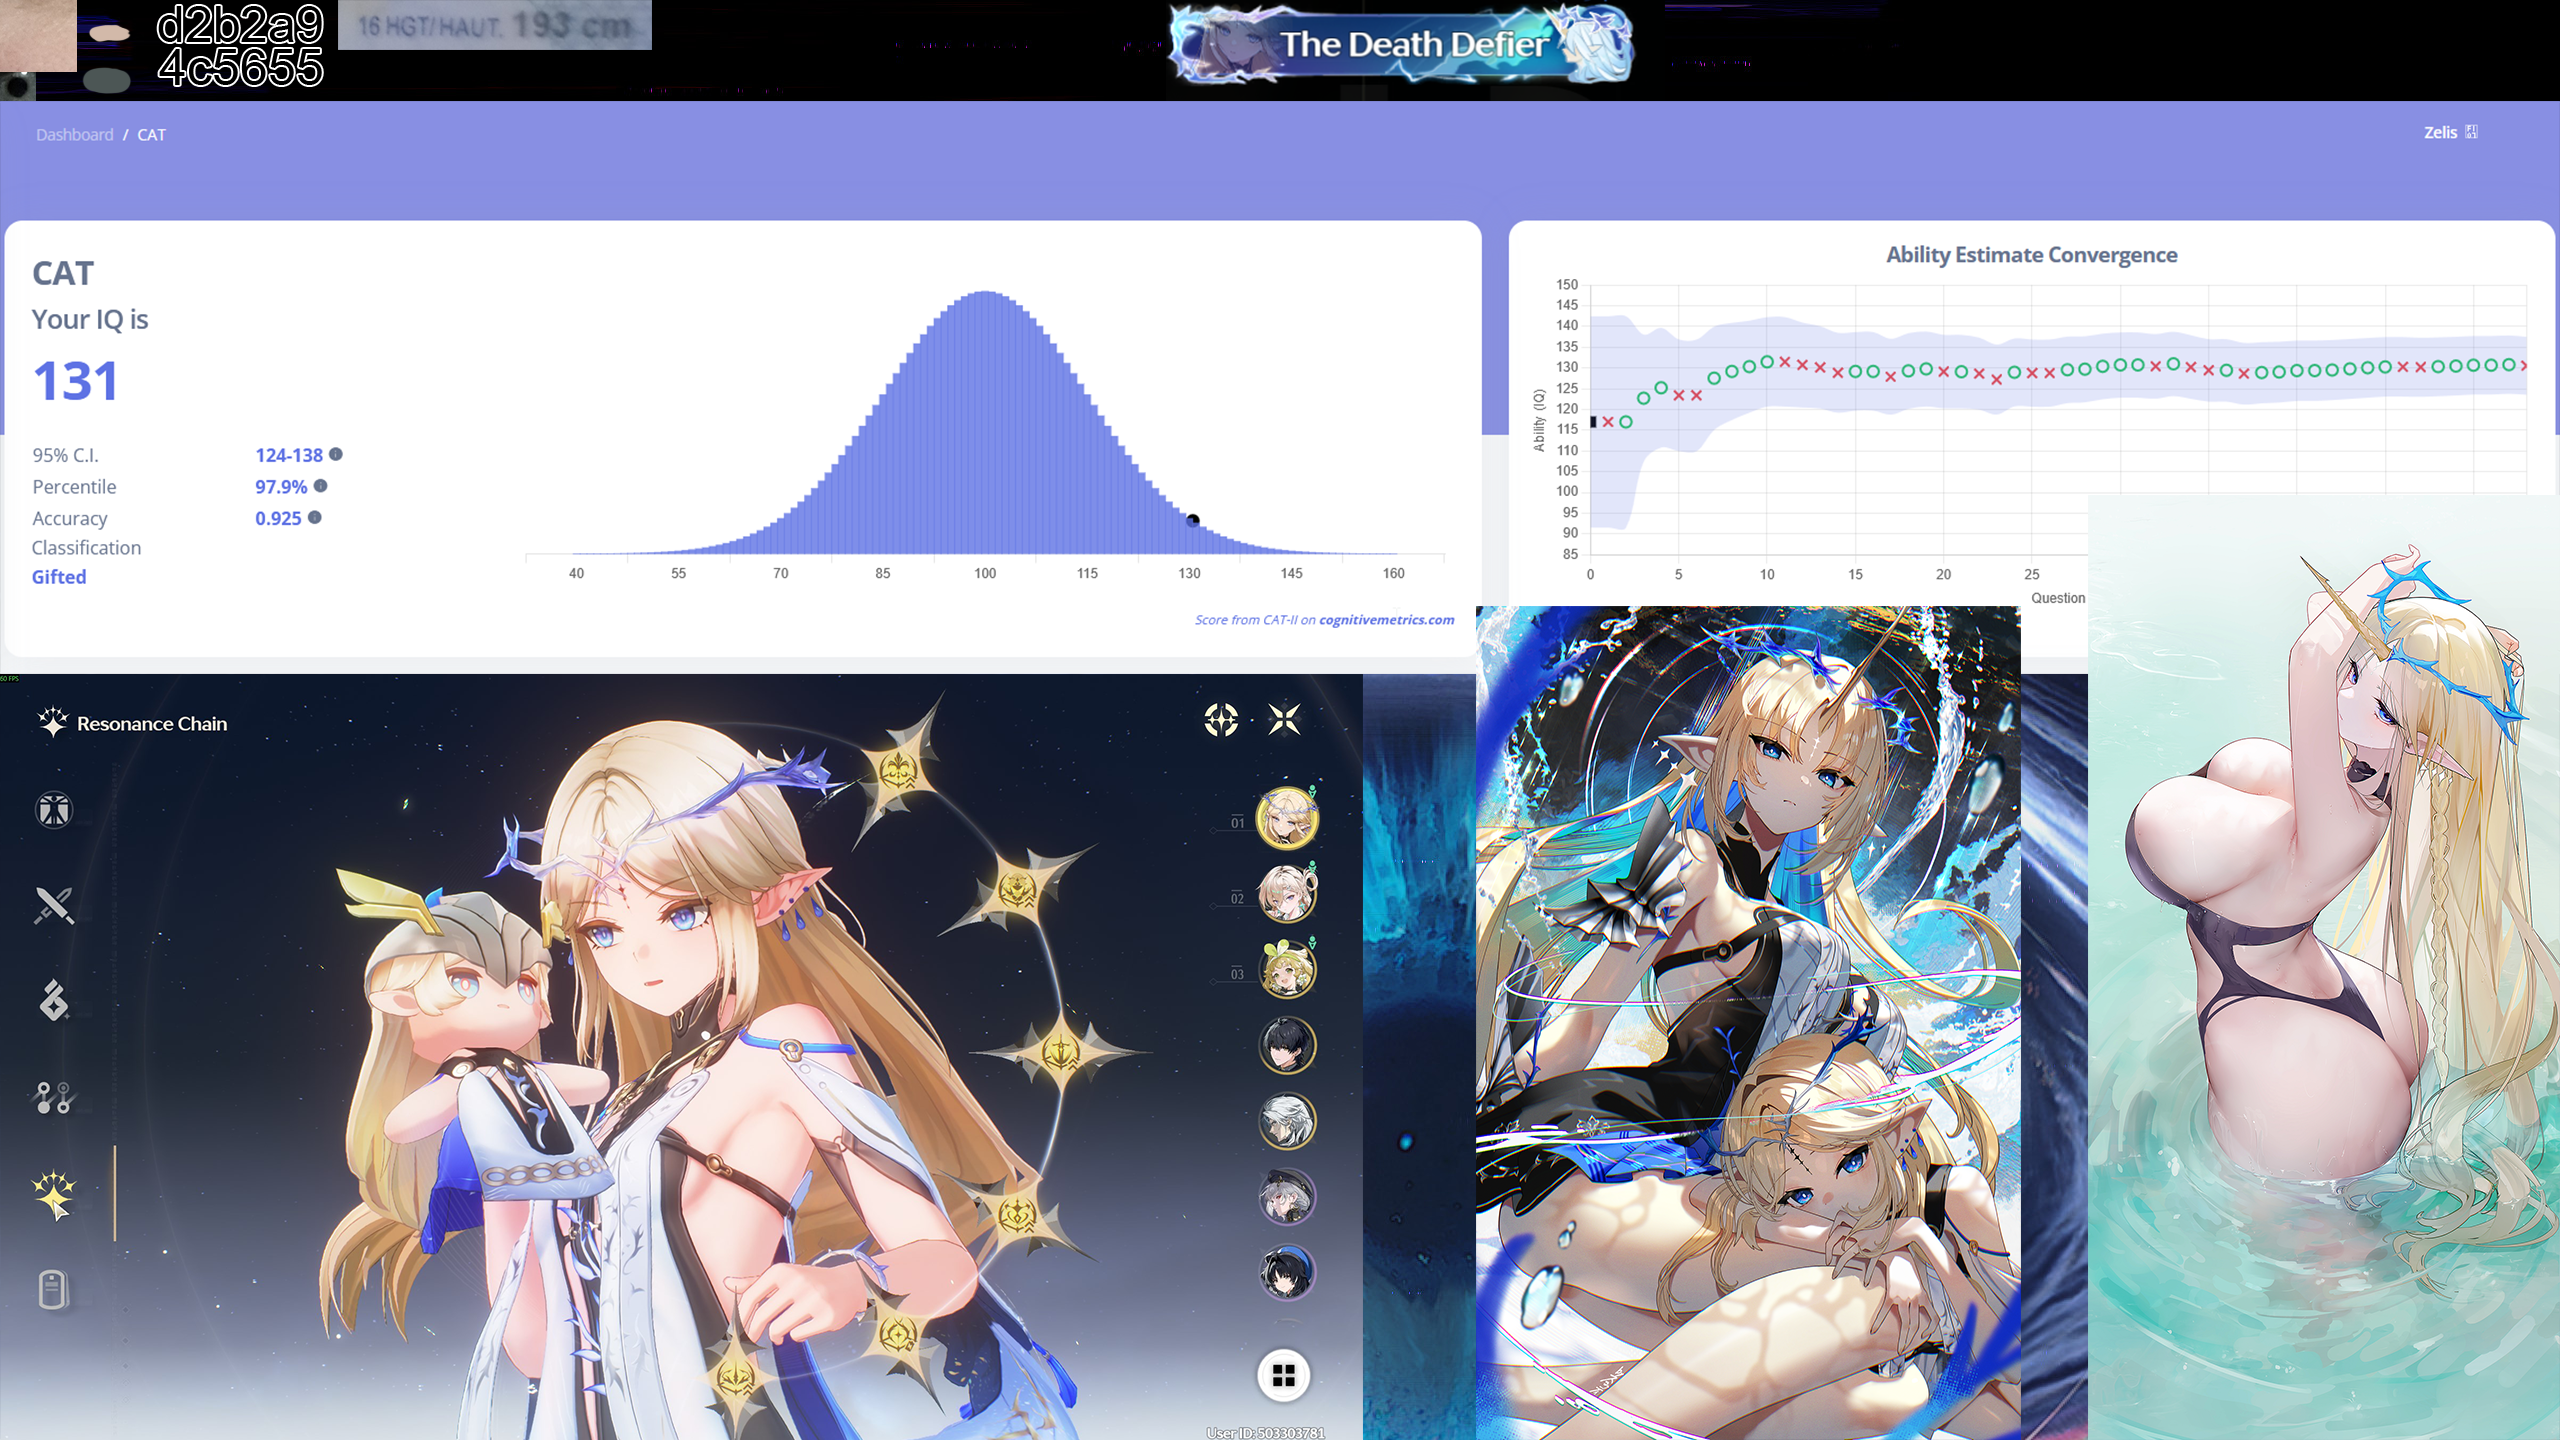
Task: Open the character overview sidebar icon
Action: (x=54, y=810)
